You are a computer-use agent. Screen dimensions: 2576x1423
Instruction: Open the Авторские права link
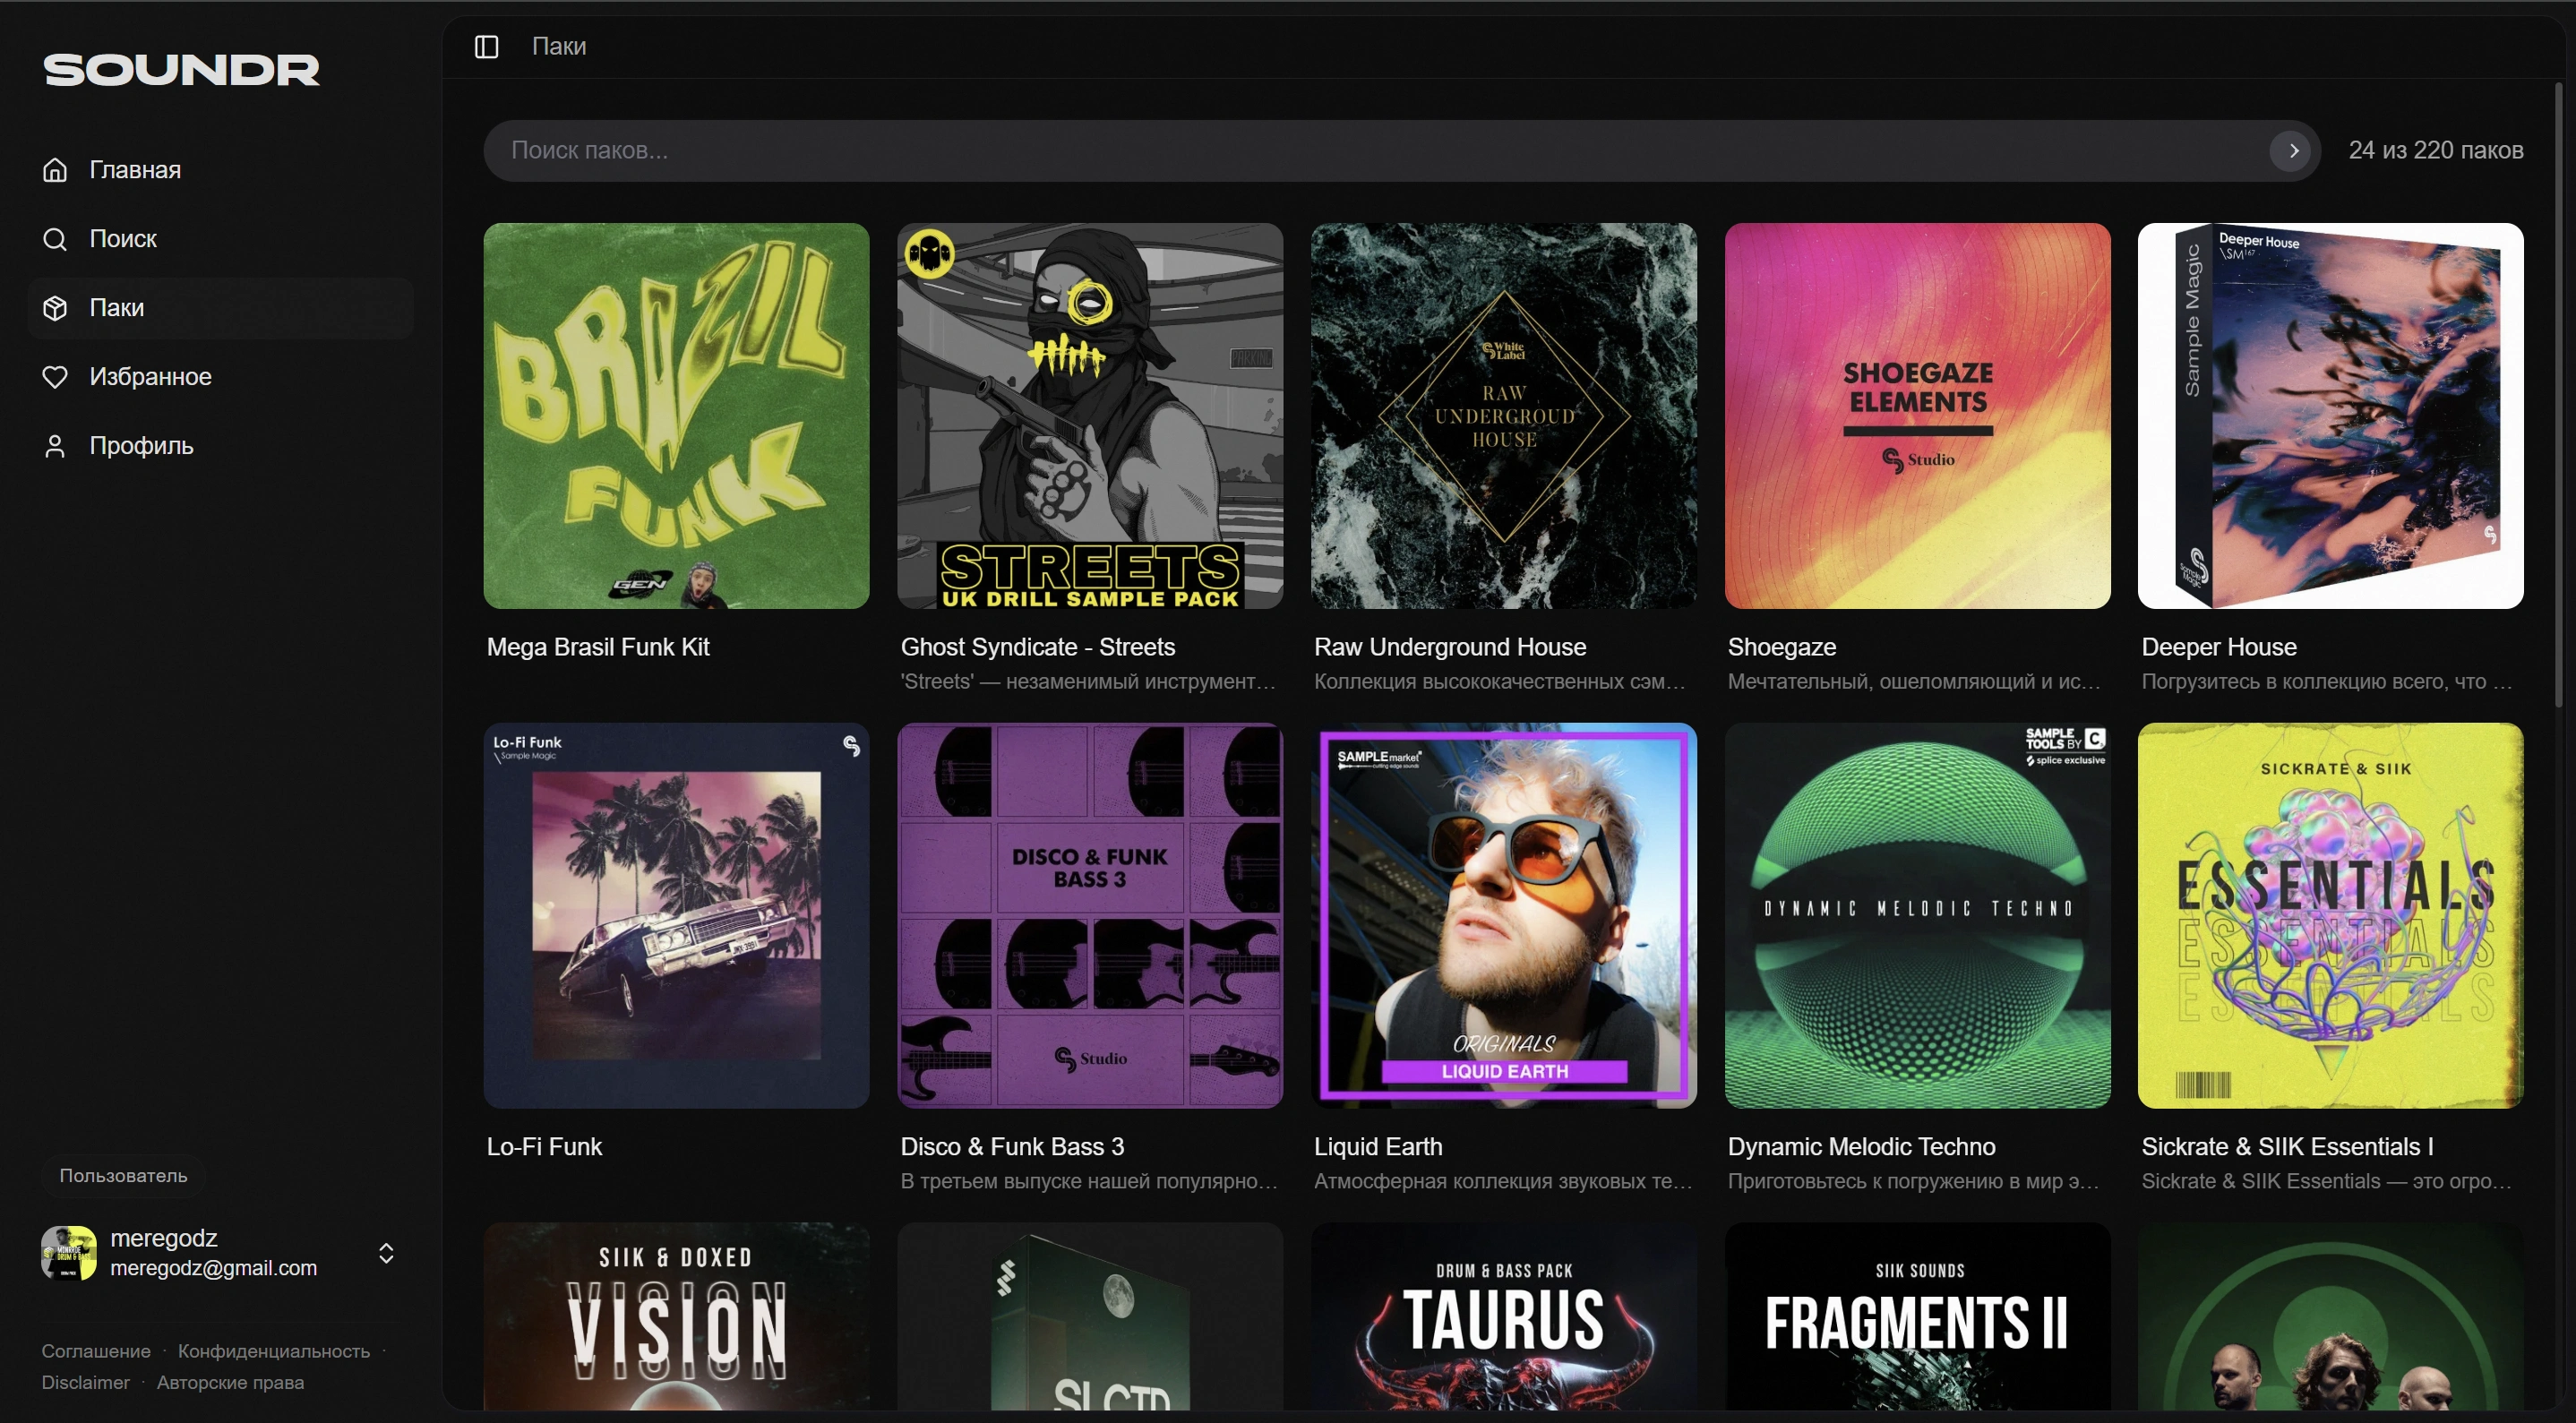[x=230, y=1382]
